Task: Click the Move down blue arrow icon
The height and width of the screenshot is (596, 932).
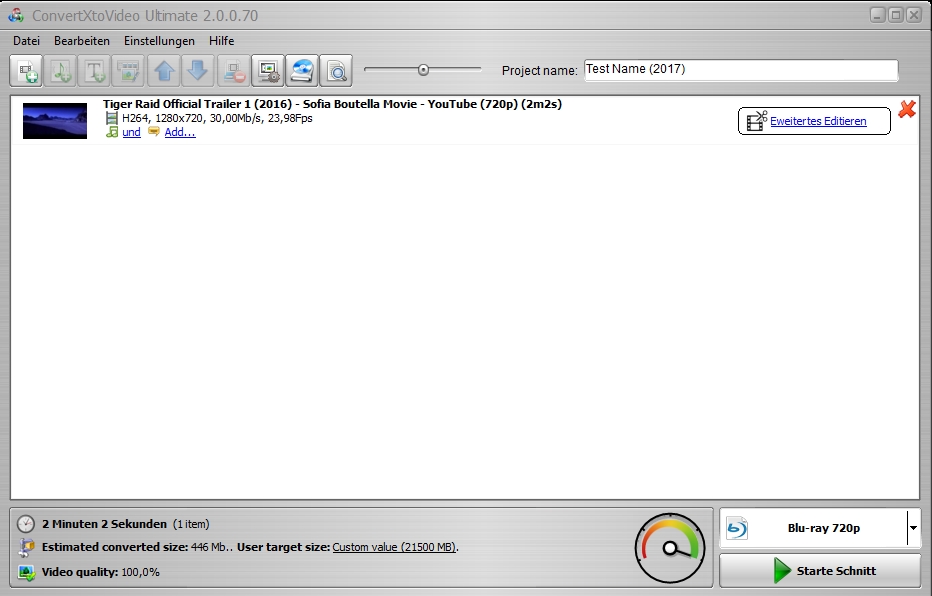Action: 198,71
